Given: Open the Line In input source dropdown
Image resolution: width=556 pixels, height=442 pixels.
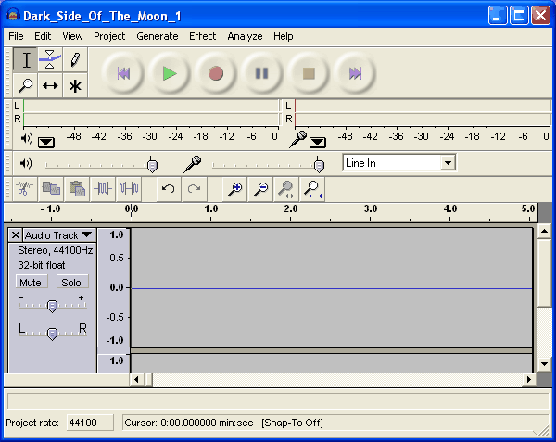Looking at the screenshot, I should pos(448,163).
